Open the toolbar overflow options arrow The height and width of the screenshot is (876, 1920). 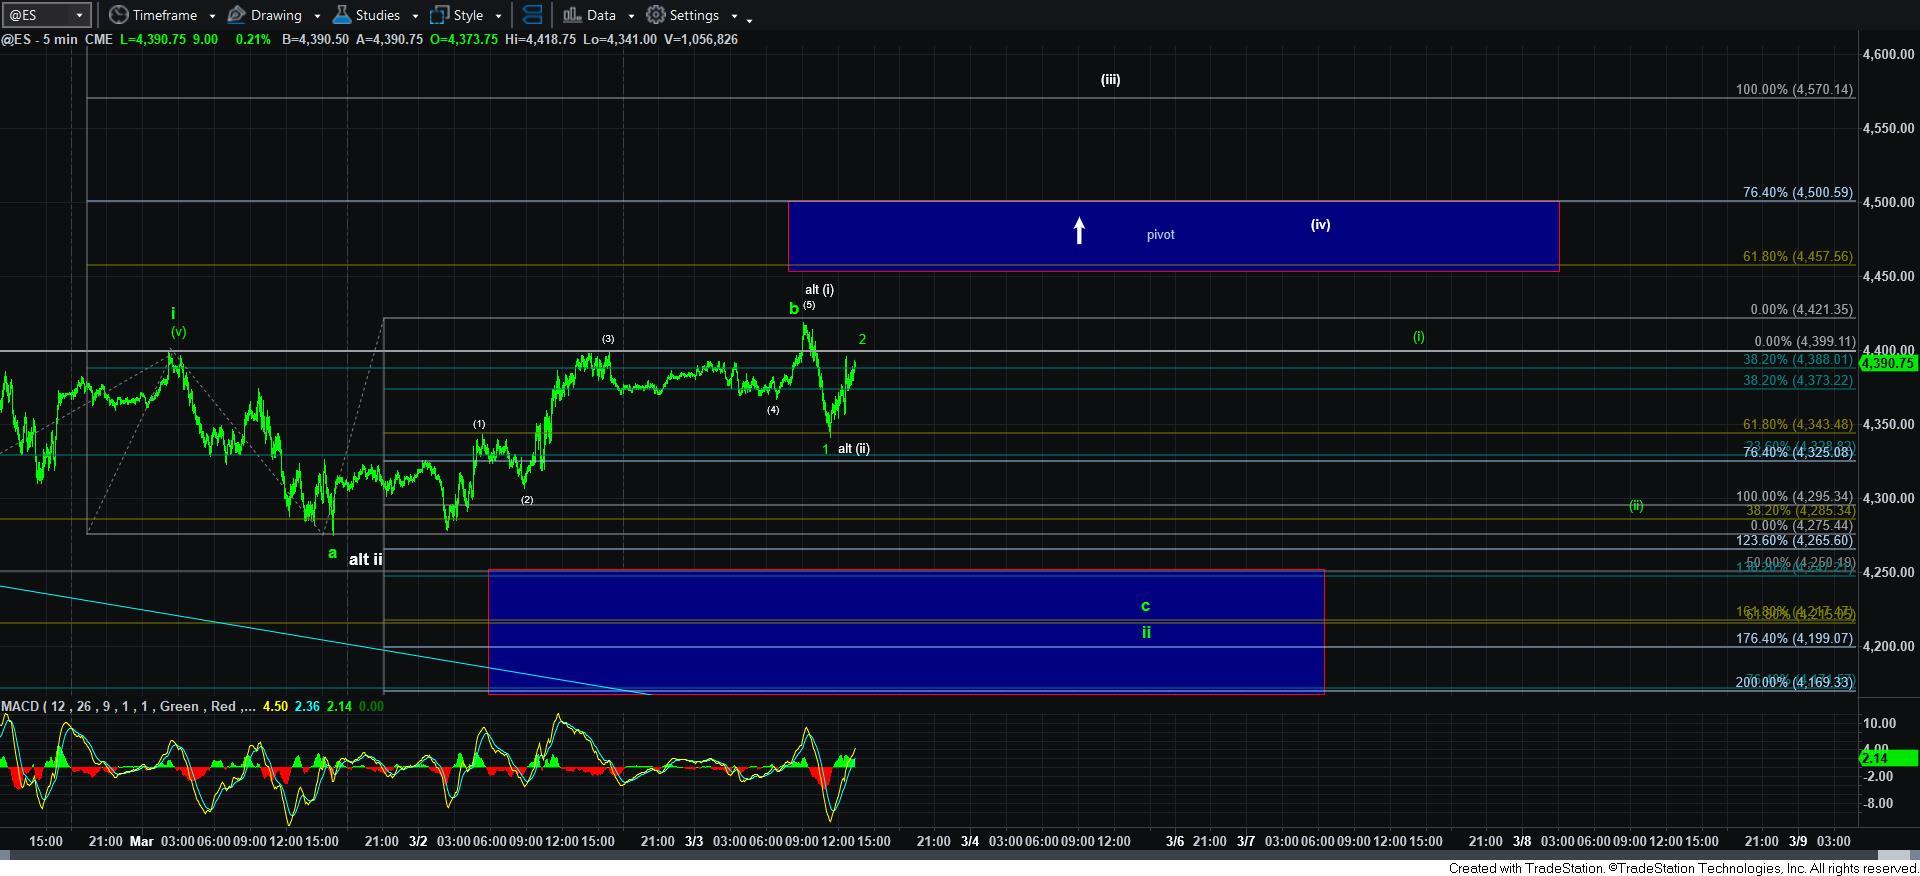(x=750, y=19)
